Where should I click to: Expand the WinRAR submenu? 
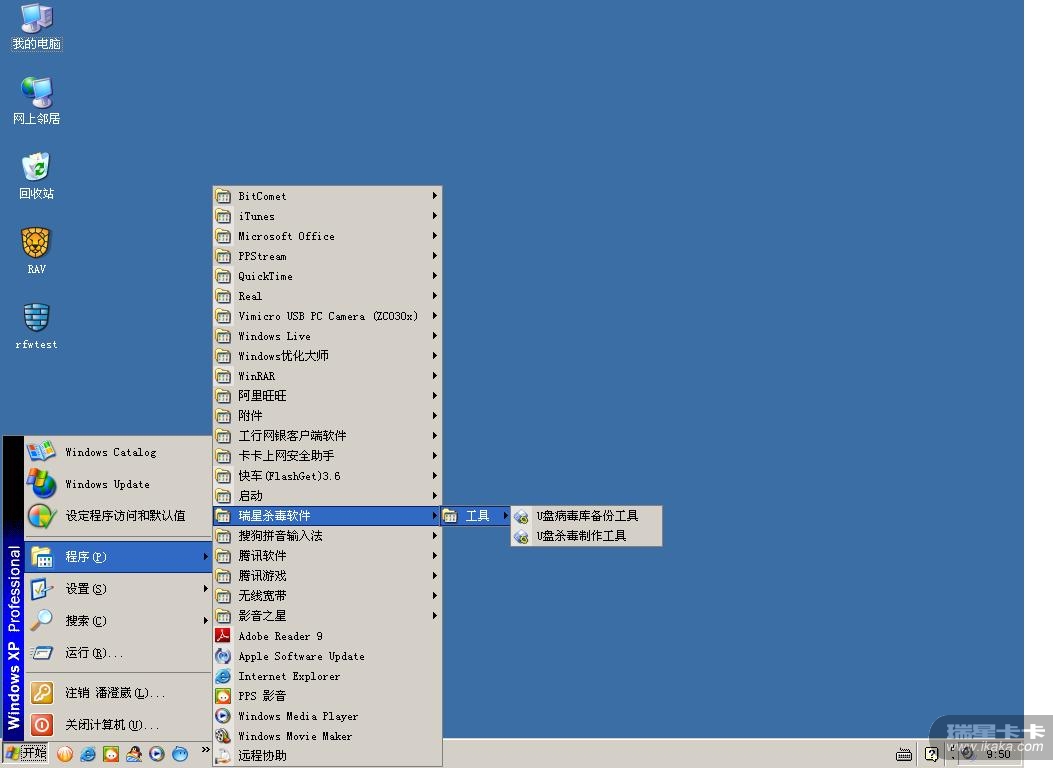328,376
